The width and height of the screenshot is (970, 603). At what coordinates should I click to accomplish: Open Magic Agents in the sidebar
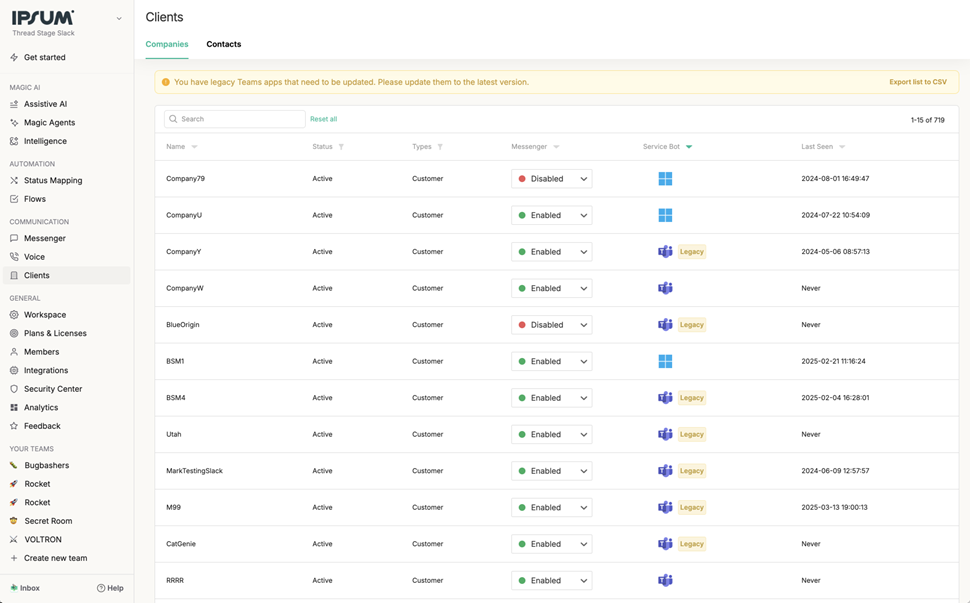tap(49, 123)
